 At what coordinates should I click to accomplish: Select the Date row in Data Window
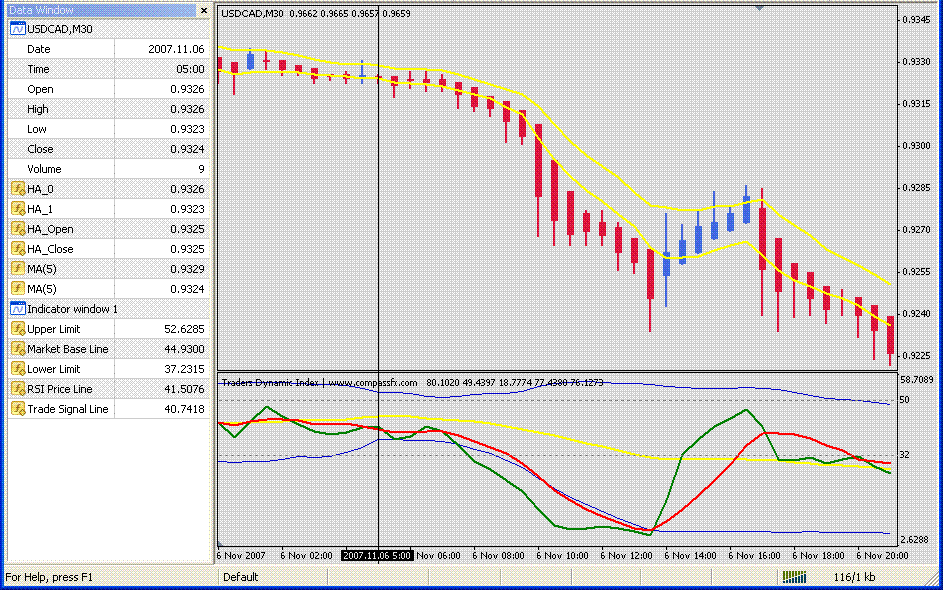[x=109, y=49]
